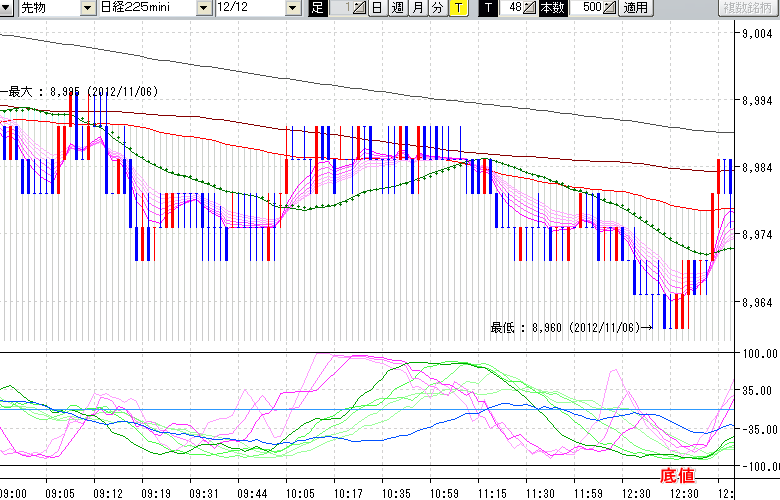Switch chart to weekly bars with 週 button
This screenshot has width=780, height=500.
tap(397, 8)
